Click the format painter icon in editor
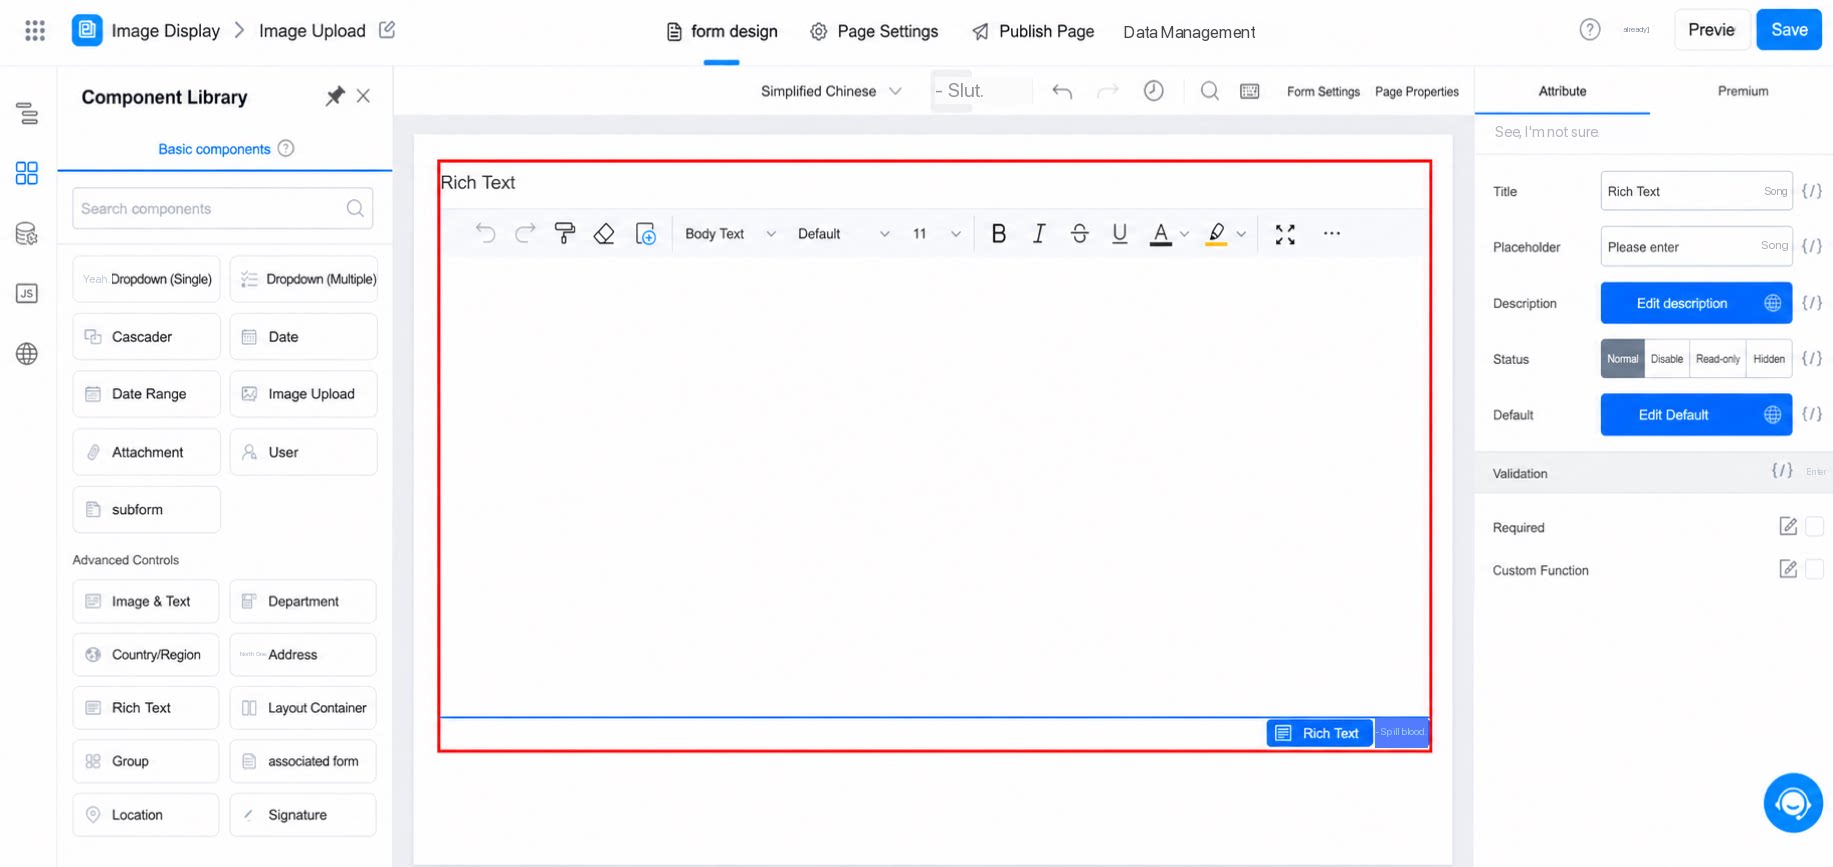 [565, 233]
